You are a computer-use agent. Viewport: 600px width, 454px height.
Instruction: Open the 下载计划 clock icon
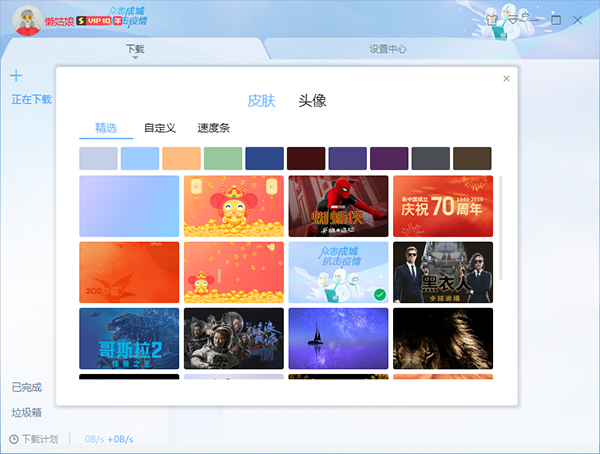14,439
